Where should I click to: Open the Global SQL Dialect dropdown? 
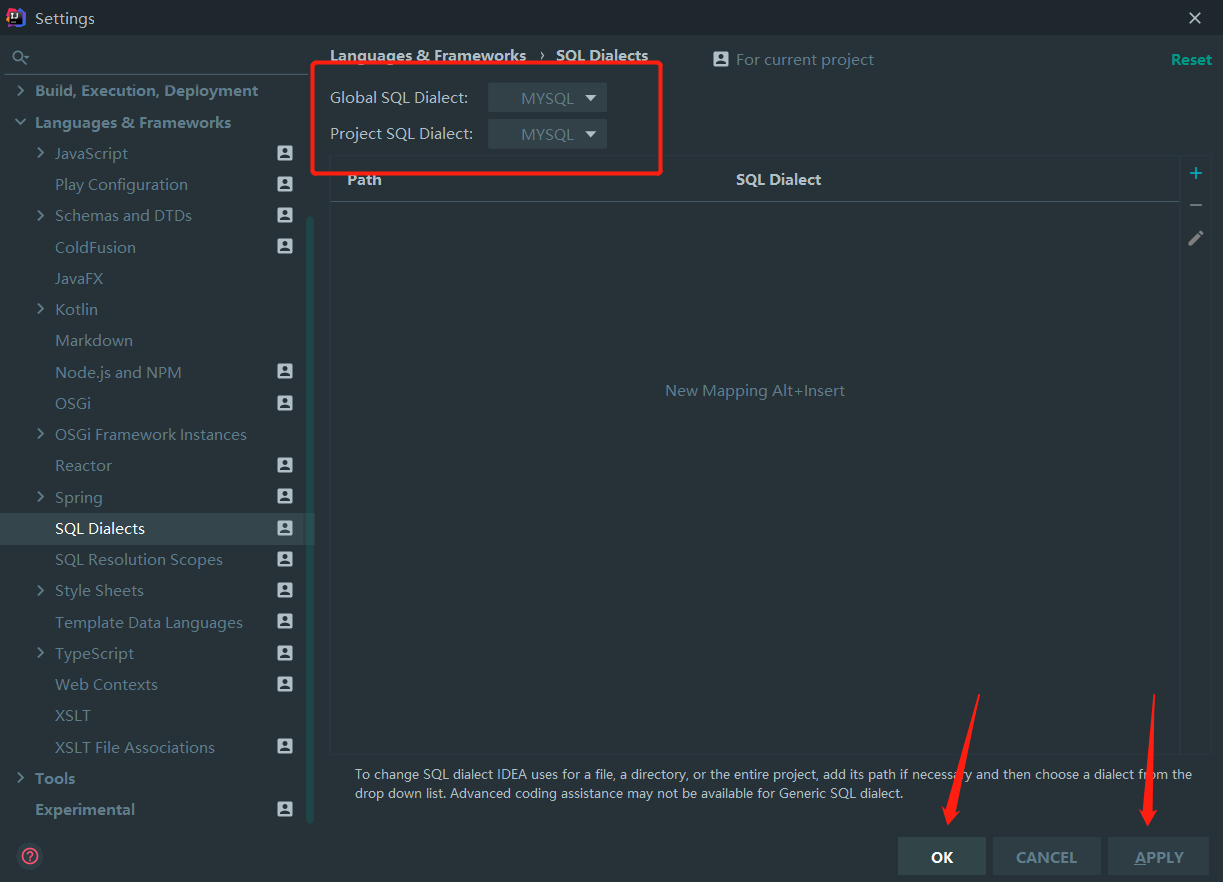pos(547,98)
